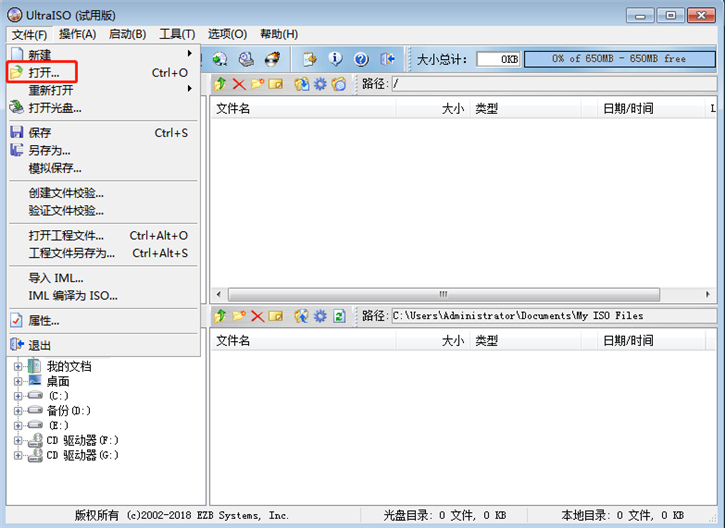Click the red X delete icon in image pane toolbar
This screenshot has height=528, width=725.
click(239, 84)
